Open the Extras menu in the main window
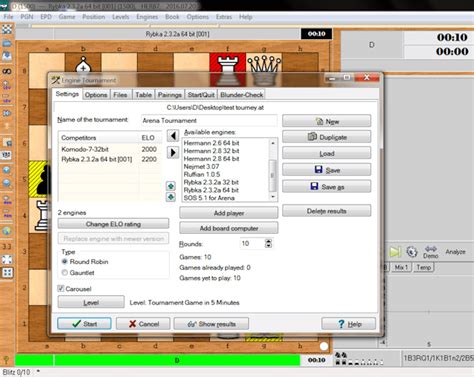This screenshot has height=377, width=474. (224, 17)
